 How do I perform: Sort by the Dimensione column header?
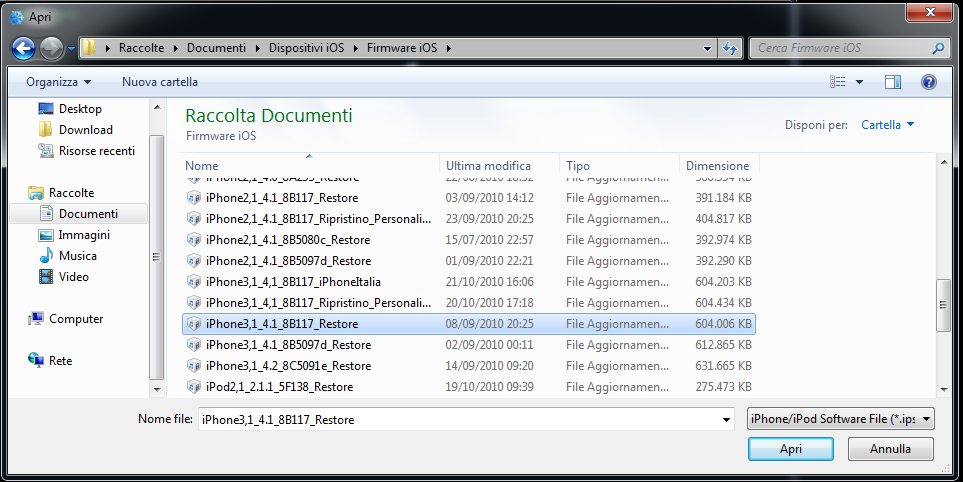[x=719, y=166]
